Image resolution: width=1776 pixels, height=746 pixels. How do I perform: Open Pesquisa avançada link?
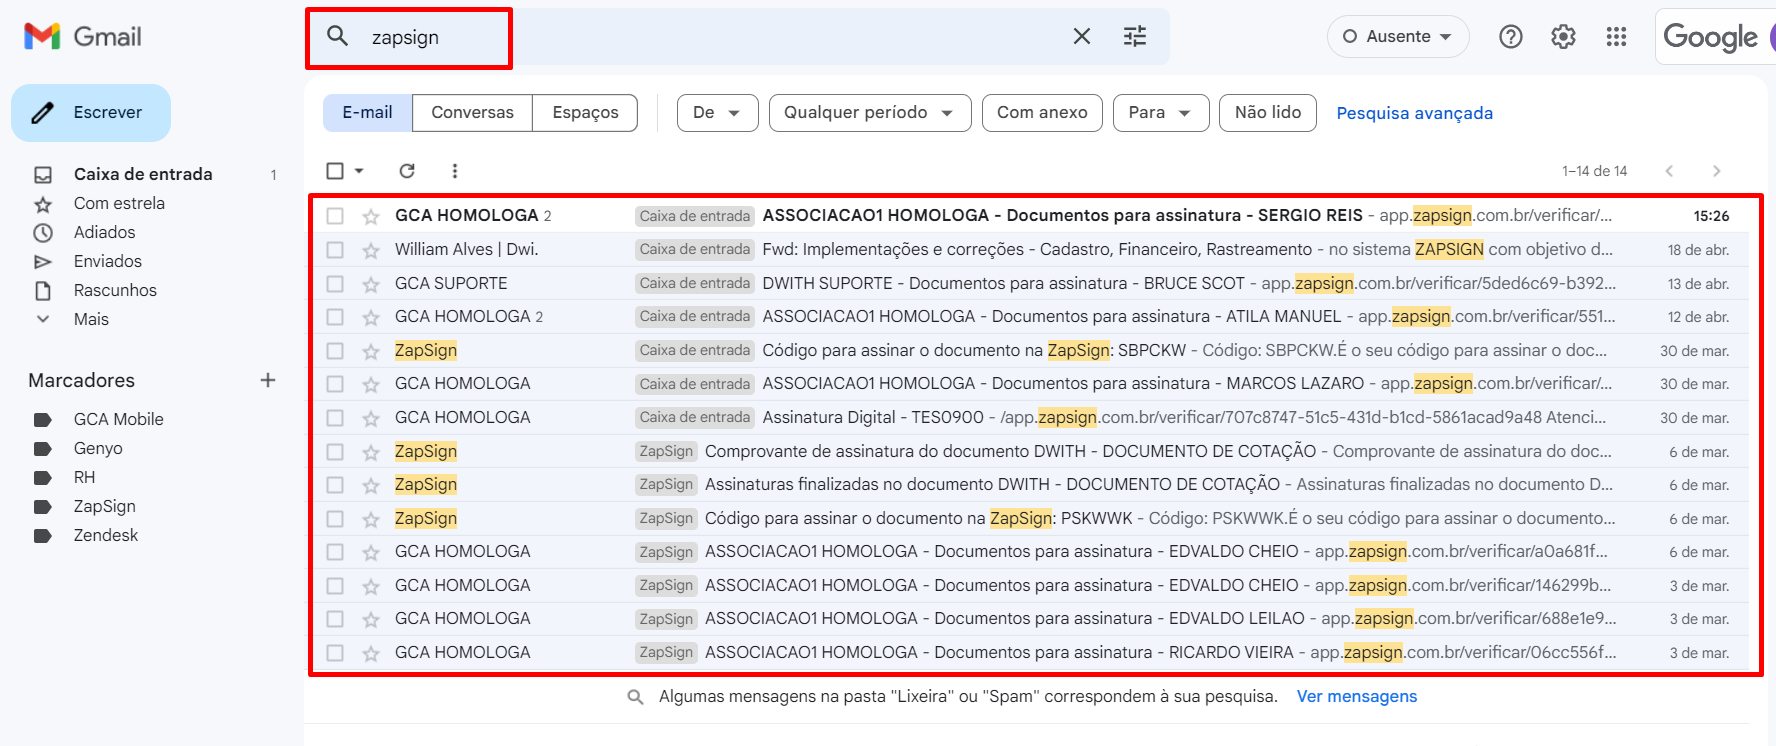[x=1414, y=113]
